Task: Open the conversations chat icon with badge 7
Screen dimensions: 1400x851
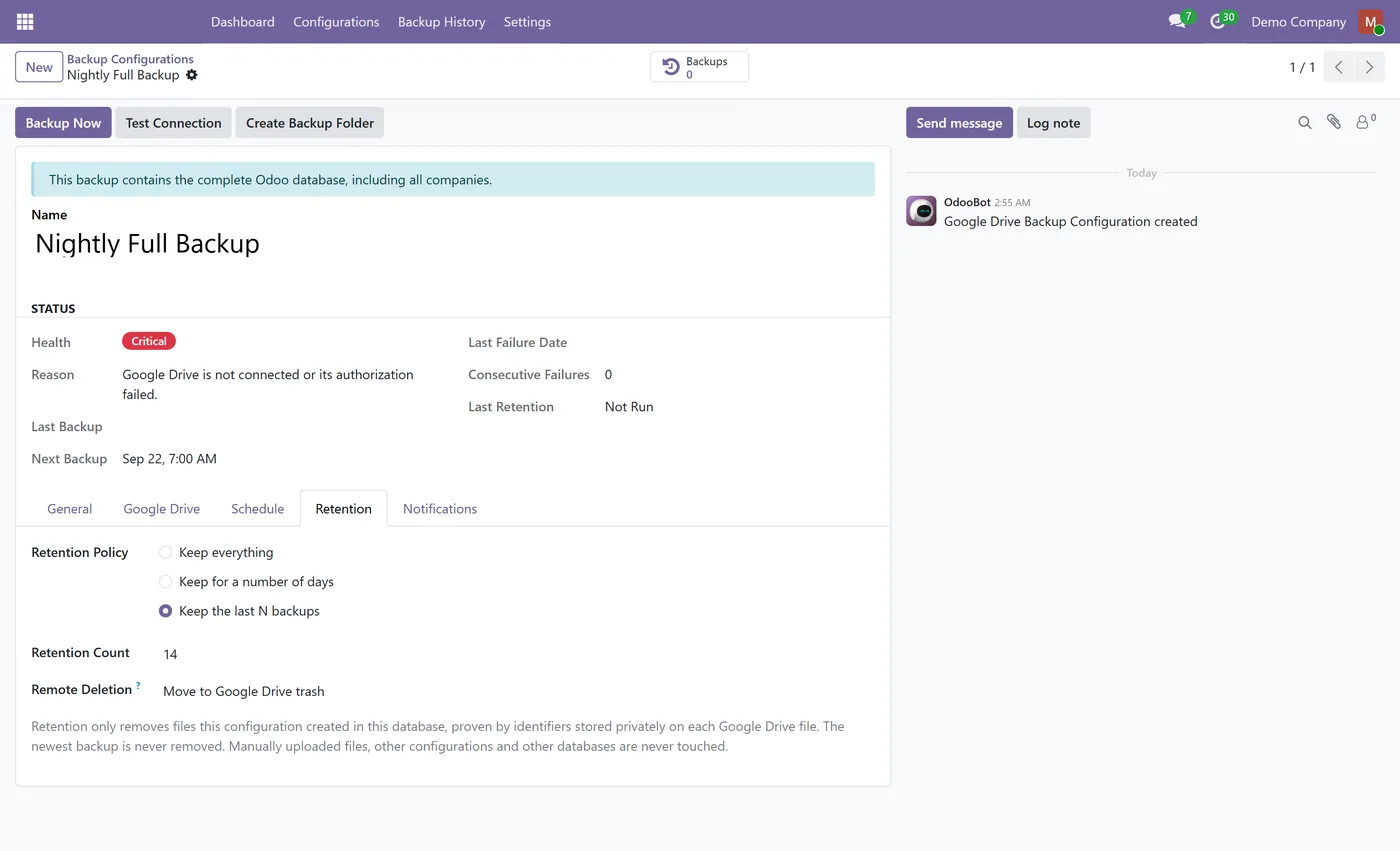Action: click(x=1177, y=21)
